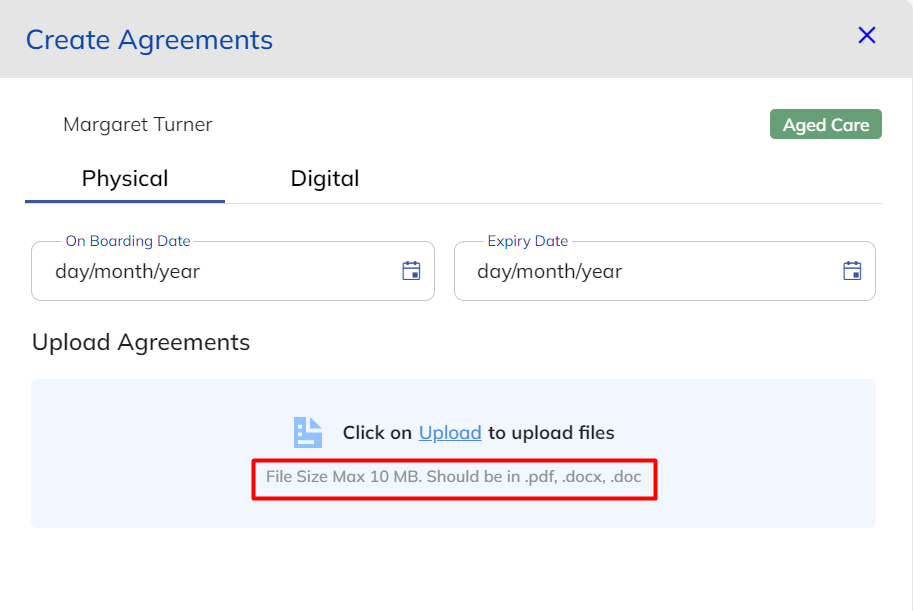Close the Create Agreements dialog

(866, 36)
